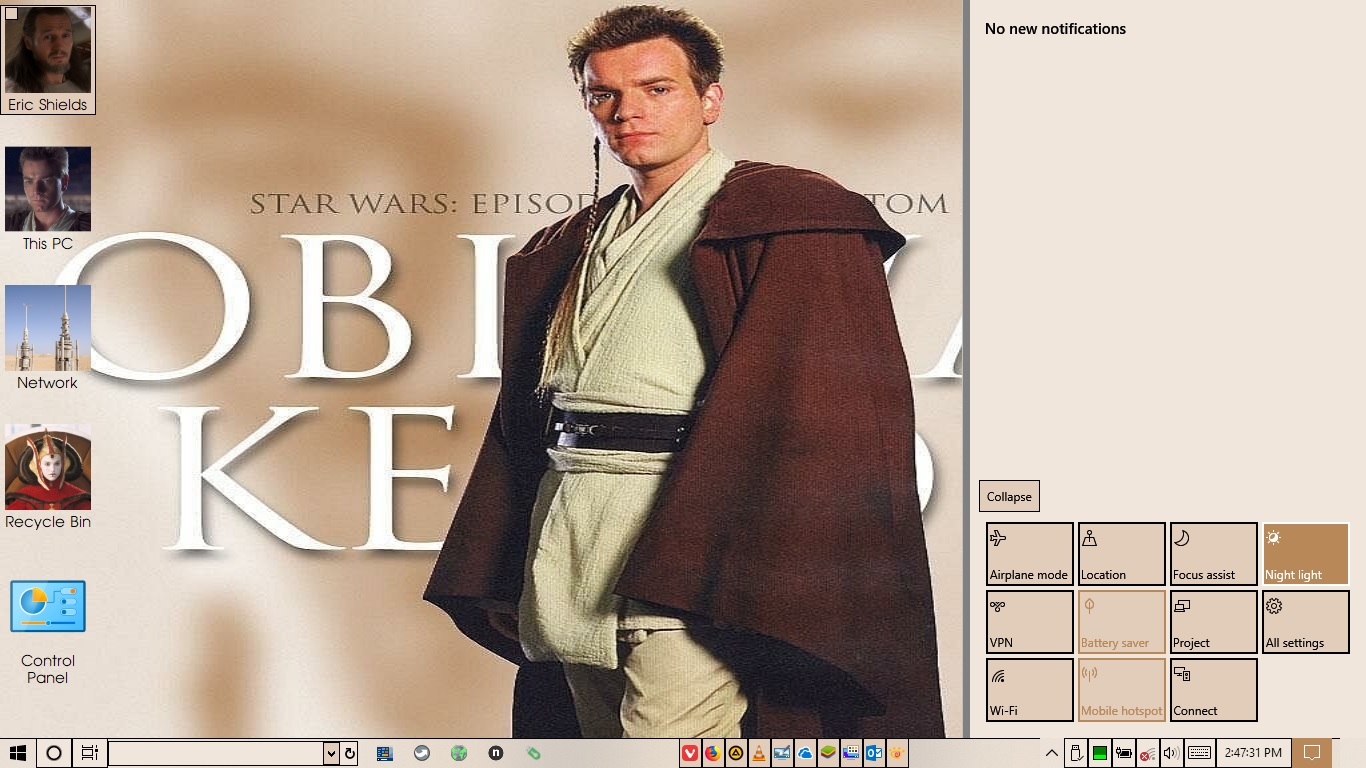
Task: Click the green square tray icon
Action: pyautogui.click(x=1100, y=753)
